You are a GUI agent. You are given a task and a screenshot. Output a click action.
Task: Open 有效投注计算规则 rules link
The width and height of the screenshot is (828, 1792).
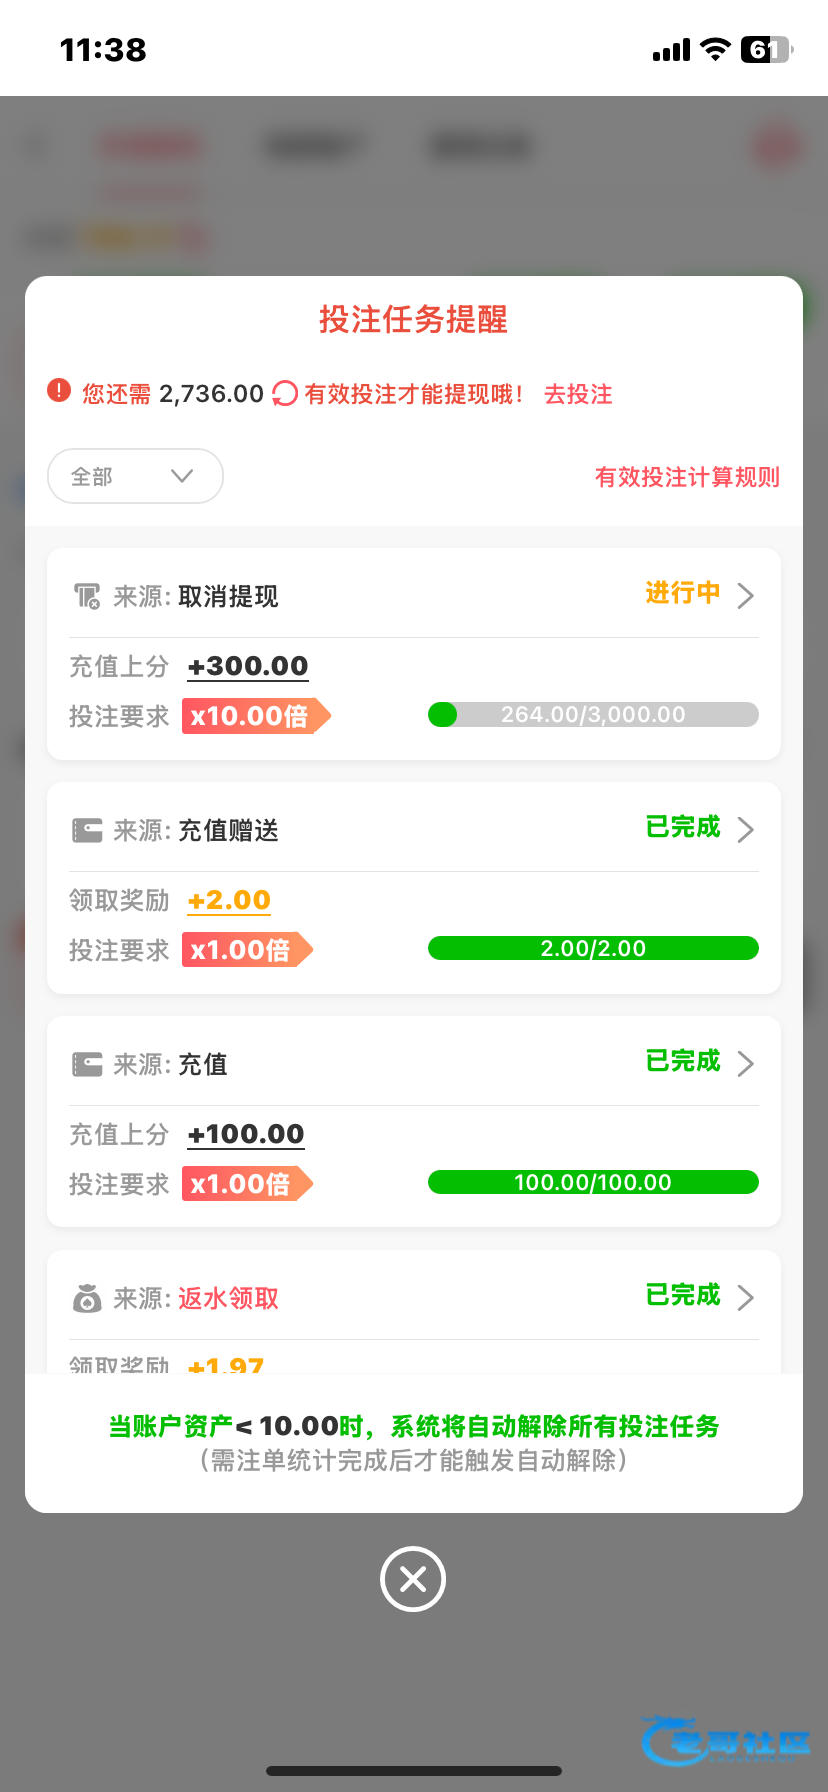687,477
